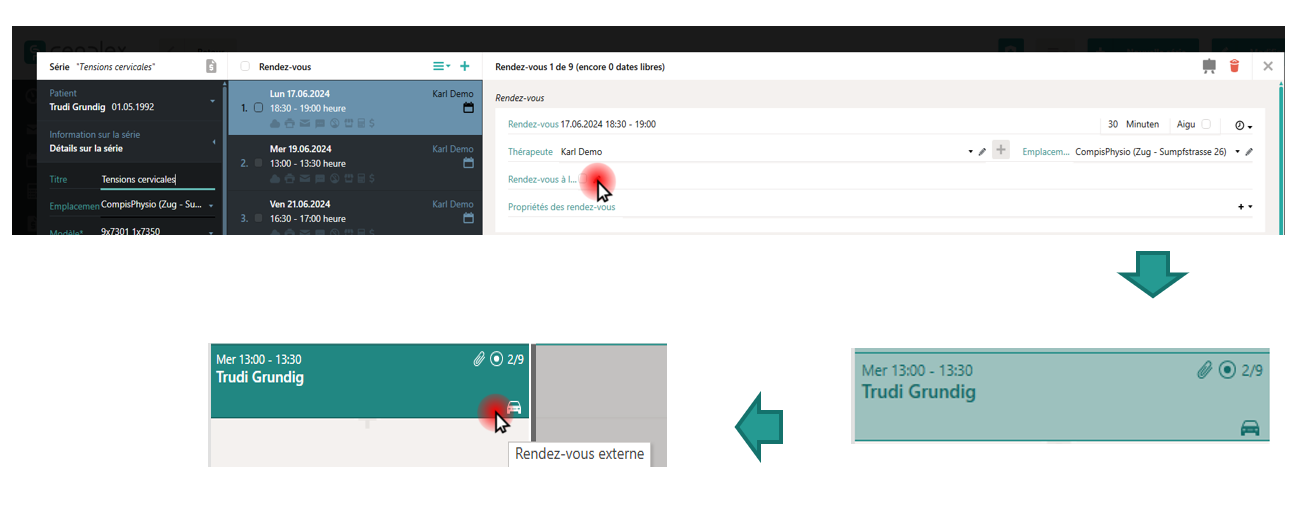Open the list menu dropdown beside plus icon

440,66
